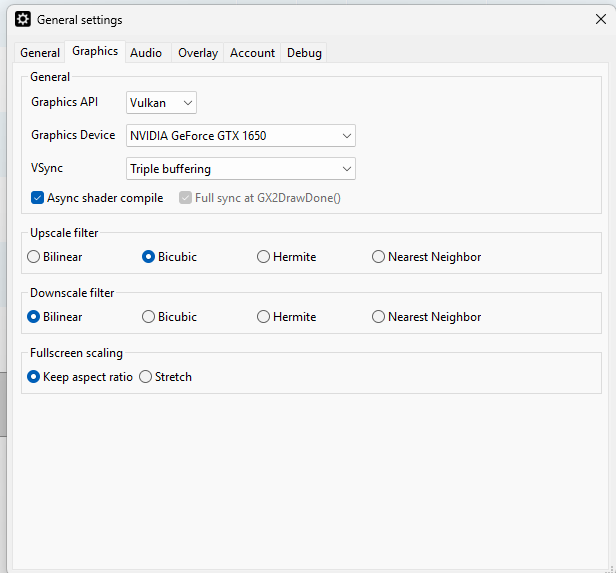The height and width of the screenshot is (573, 616).
Task: Click the settings gear icon in title bar
Action: coord(22,19)
